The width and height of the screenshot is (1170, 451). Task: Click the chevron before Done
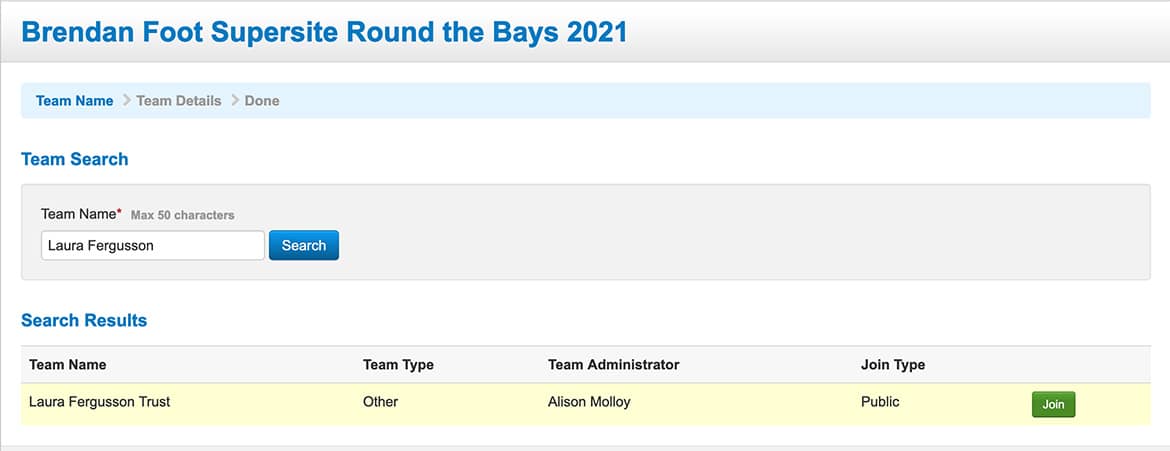coord(234,101)
